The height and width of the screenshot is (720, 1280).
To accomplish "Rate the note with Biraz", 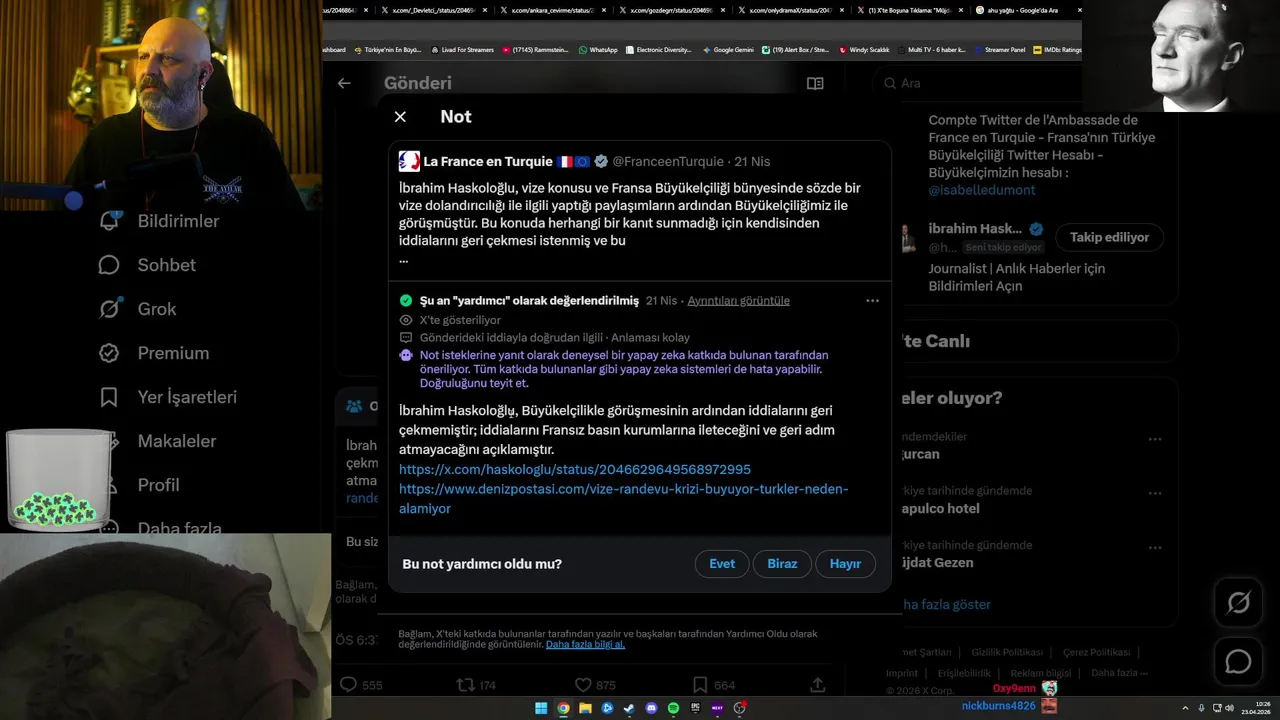I will [782, 564].
